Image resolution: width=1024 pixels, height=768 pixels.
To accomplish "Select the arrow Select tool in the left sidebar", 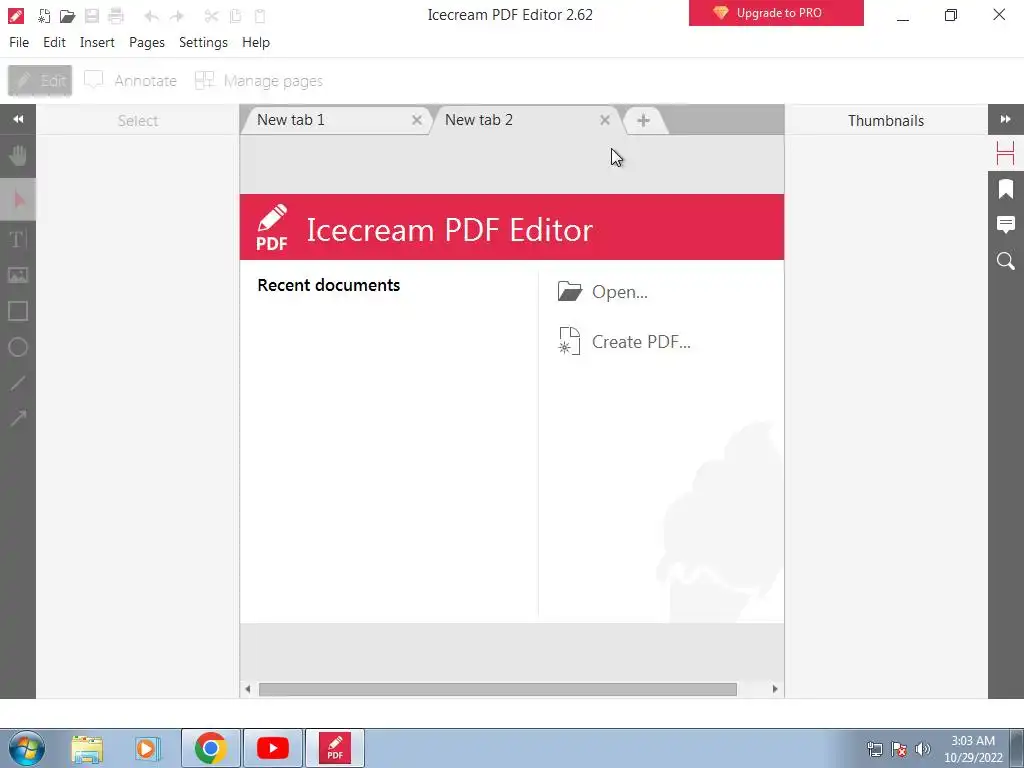I will click(18, 199).
